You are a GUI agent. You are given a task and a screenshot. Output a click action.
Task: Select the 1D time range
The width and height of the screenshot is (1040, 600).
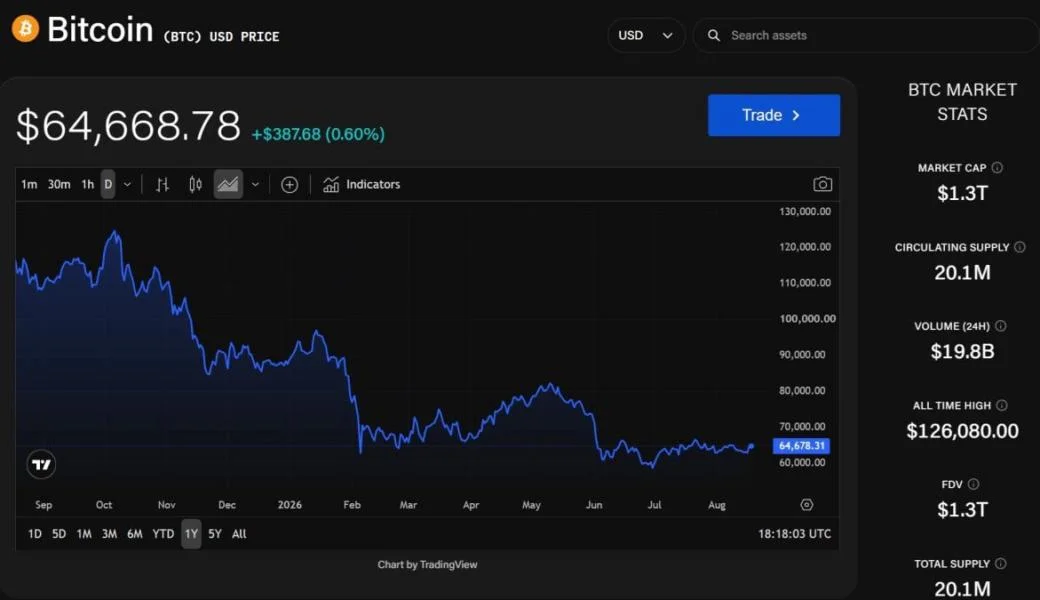(34, 534)
